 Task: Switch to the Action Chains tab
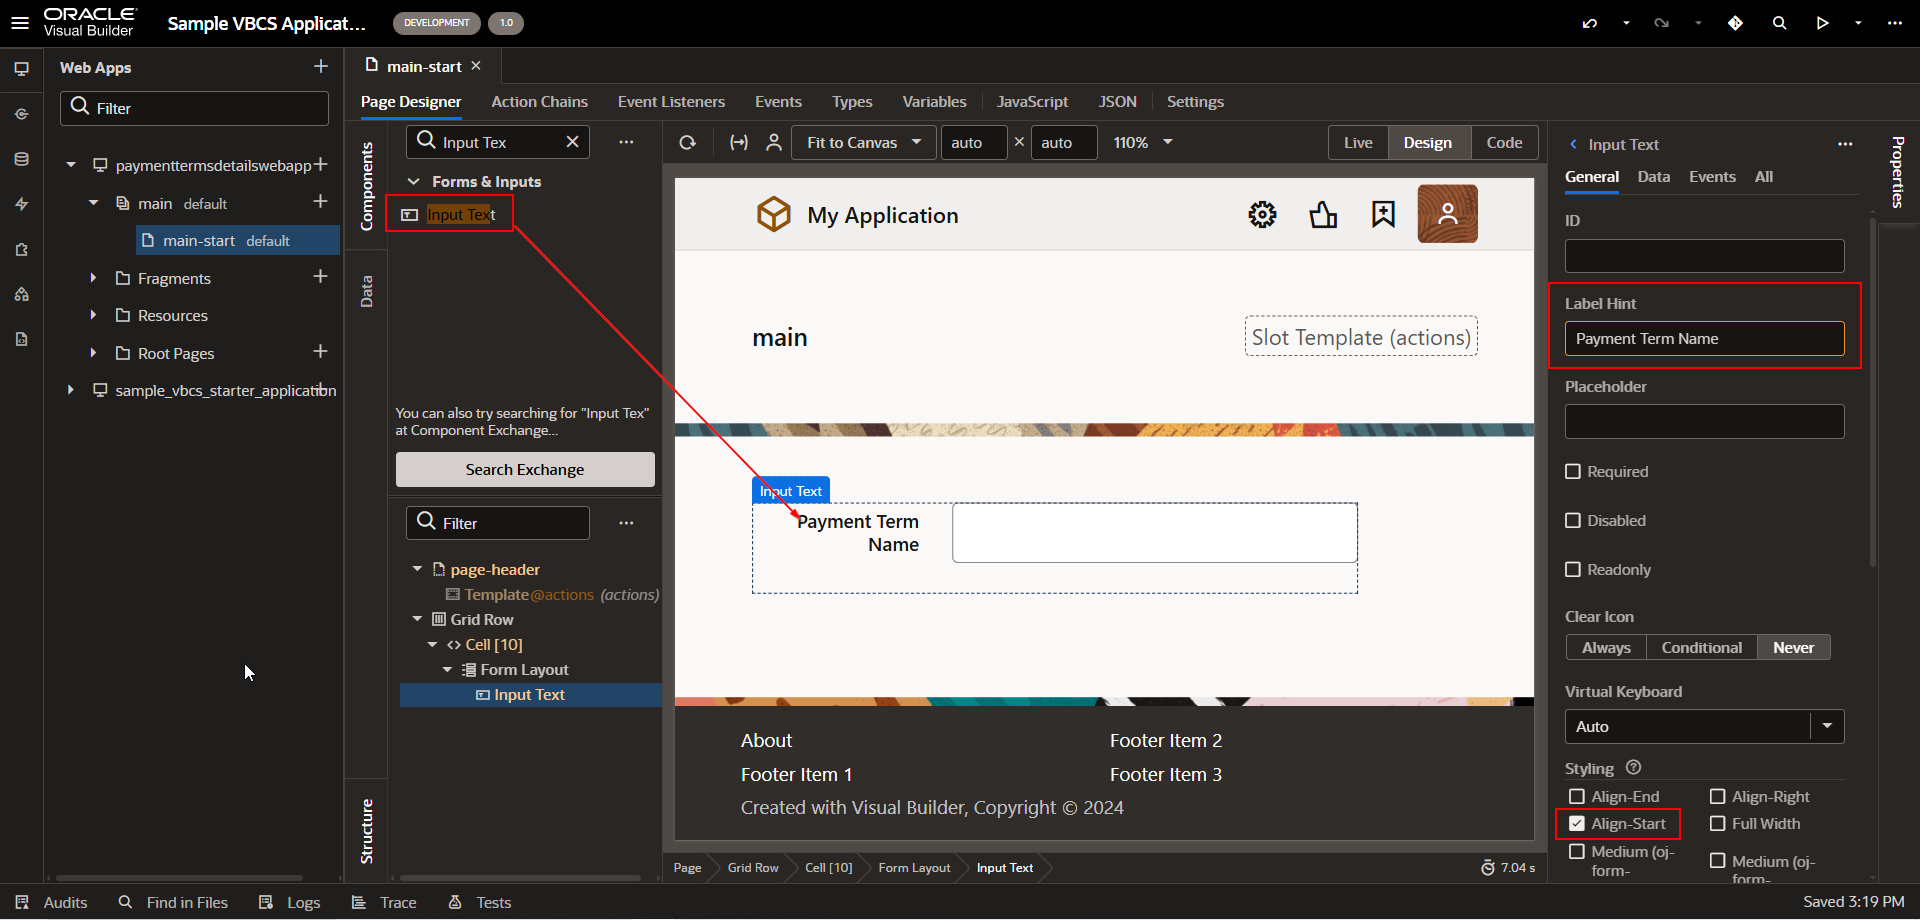click(540, 102)
